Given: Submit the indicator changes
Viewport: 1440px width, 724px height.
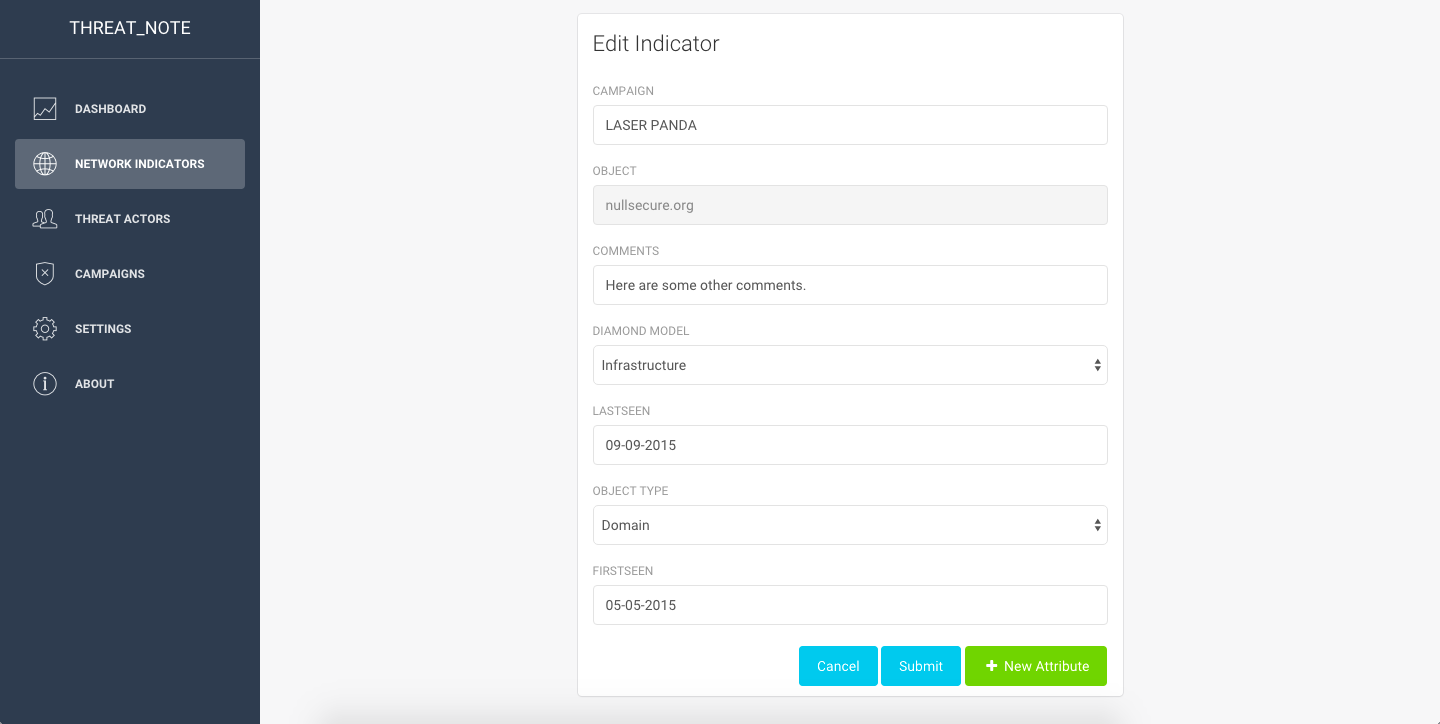Looking at the screenshot, I should (921, 666).
